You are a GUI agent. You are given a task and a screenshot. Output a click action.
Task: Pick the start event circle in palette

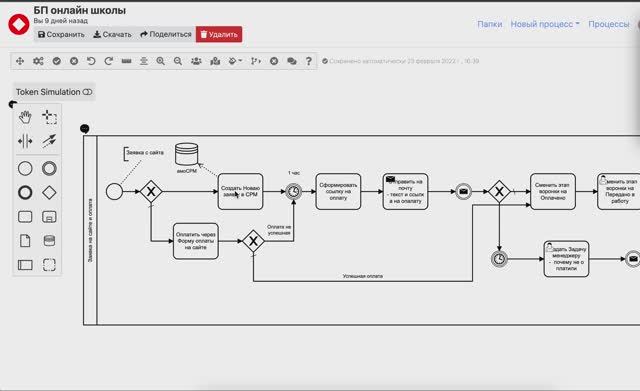(25, 168)
